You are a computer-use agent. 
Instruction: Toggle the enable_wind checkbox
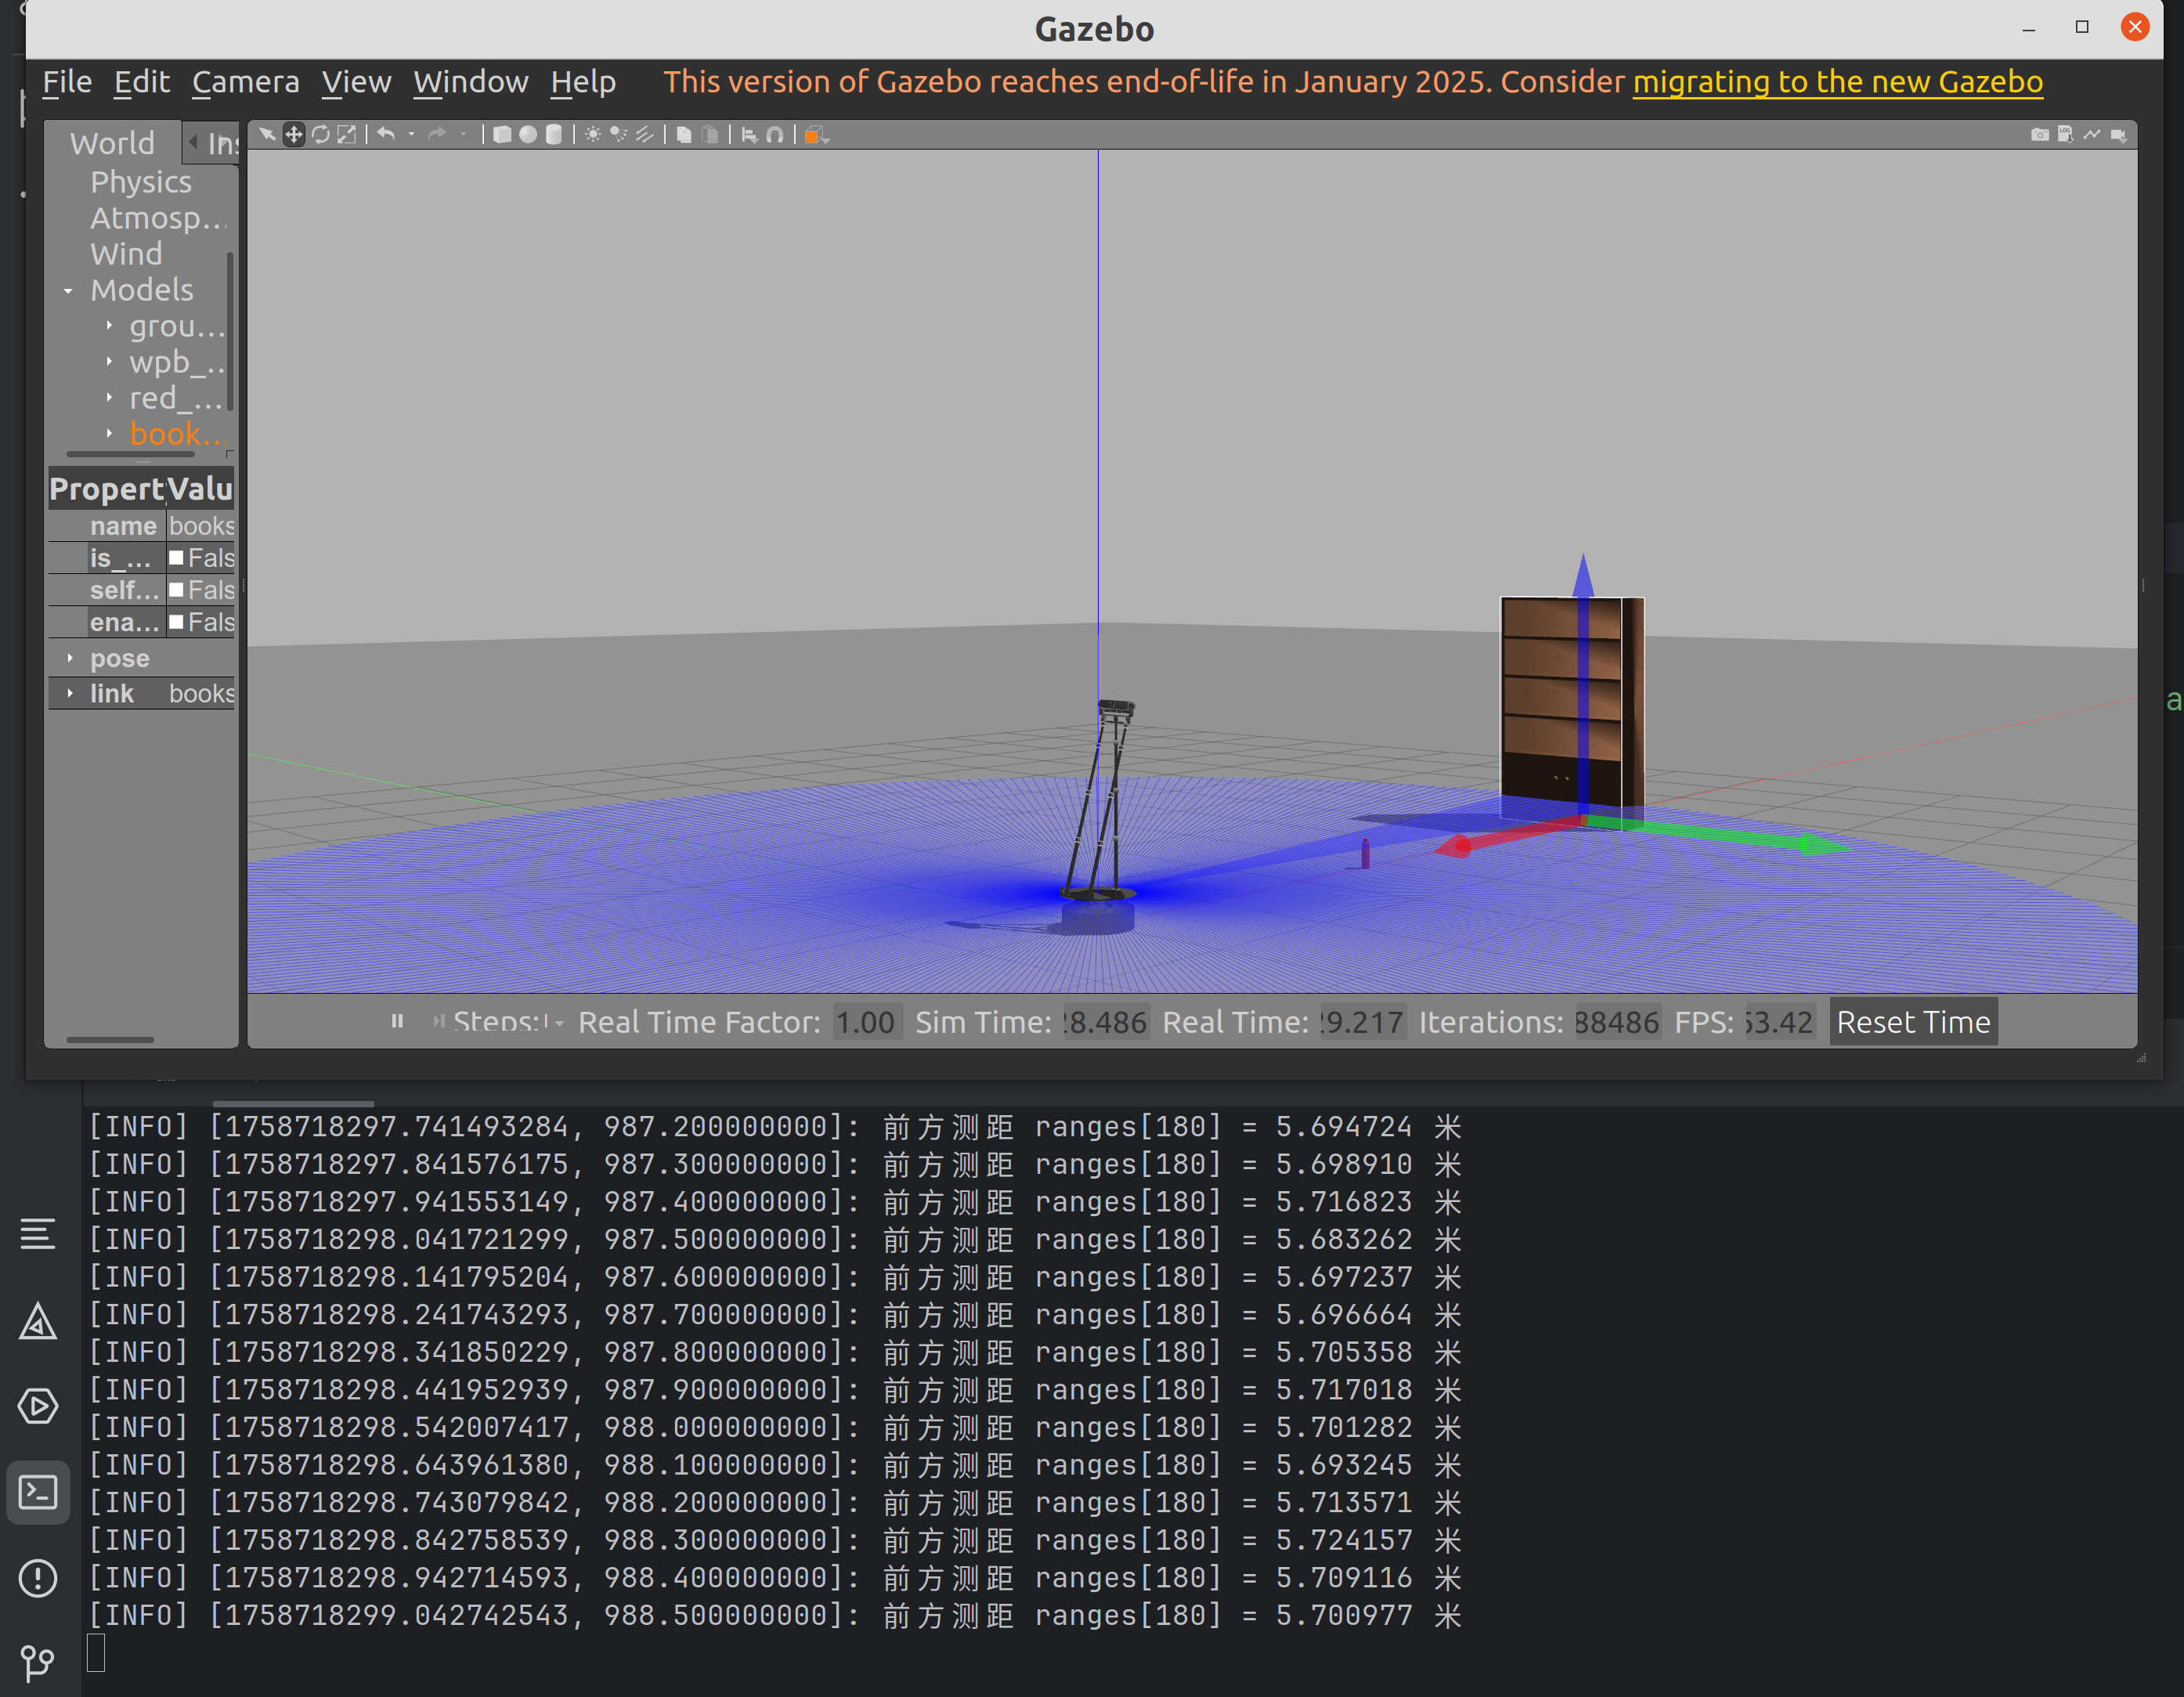pyautogui.click(x=177, y=622)
